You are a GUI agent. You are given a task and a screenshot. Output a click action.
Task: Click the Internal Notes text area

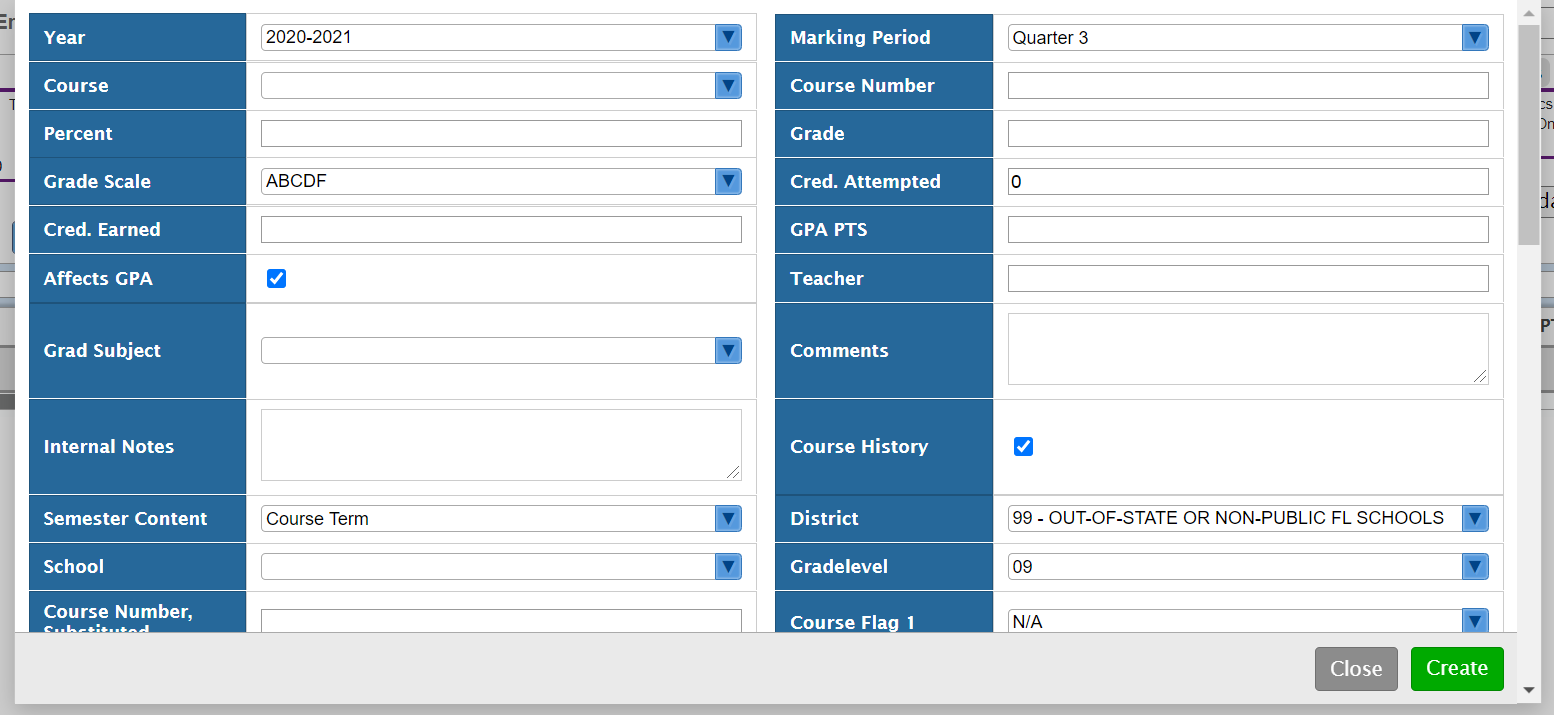point(501,445)
